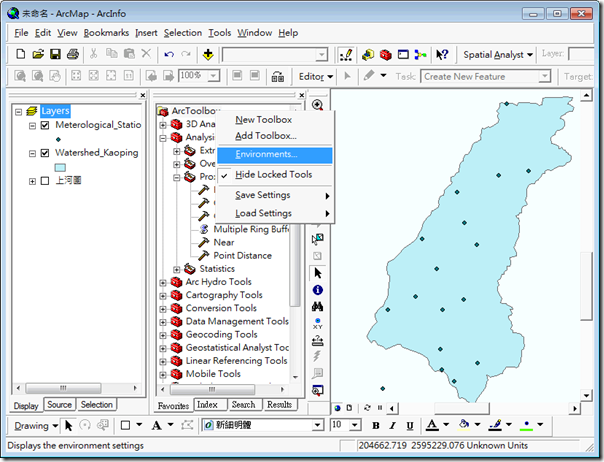Screen dimensions: 604x462
Task: Click the Underline formatting icon
Action: [x=409, y=425]
